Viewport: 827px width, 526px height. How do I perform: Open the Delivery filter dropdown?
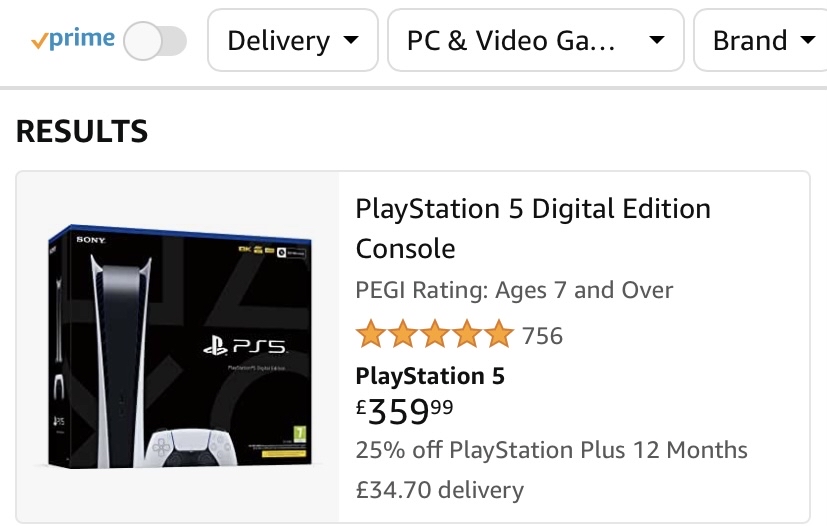point(292,41)
